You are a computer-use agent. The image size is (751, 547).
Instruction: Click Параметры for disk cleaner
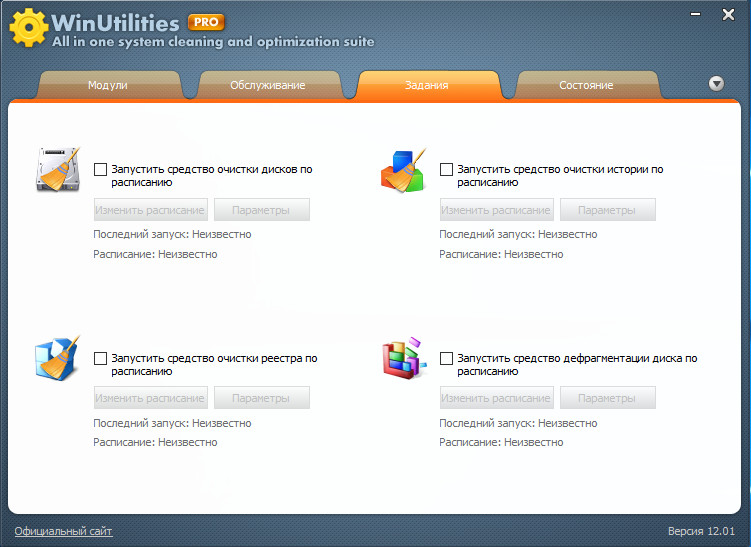point(262,210)
